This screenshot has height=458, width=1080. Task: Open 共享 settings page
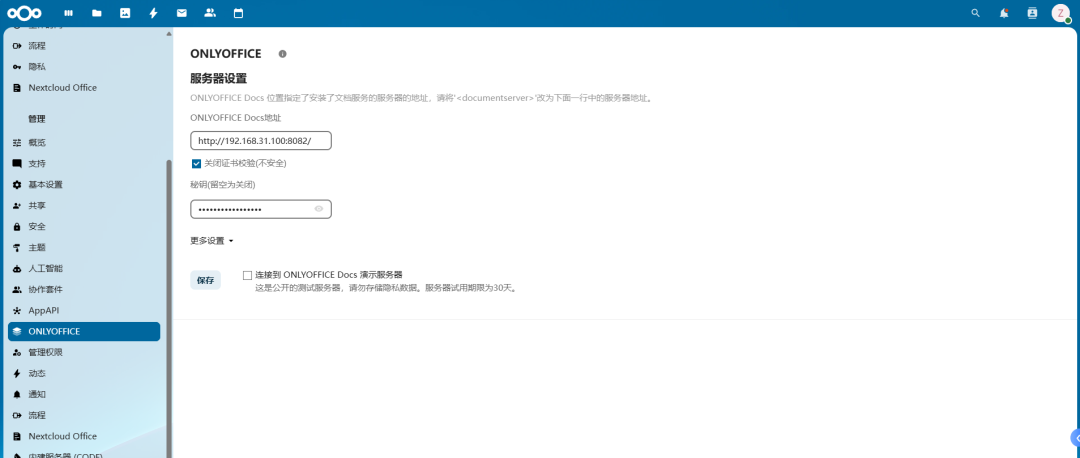point(84,206)
